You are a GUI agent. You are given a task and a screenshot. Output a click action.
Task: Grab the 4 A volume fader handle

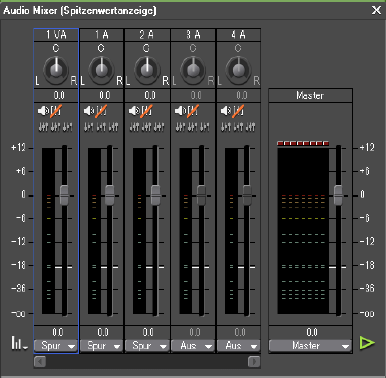point(247,195)
